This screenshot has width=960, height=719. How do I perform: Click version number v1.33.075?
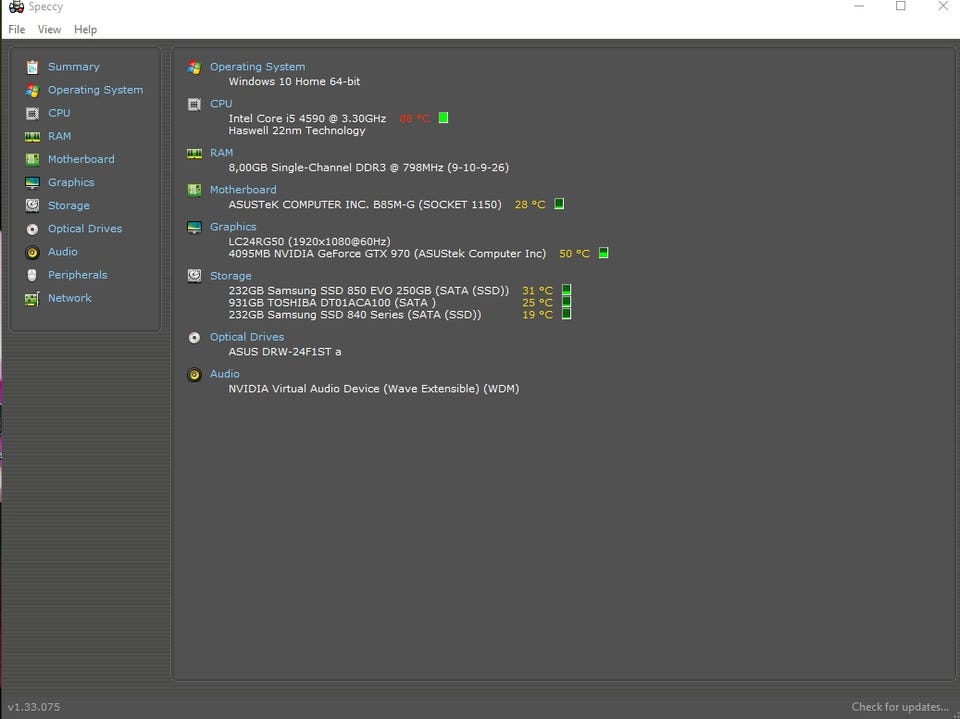tap(34, 707)
